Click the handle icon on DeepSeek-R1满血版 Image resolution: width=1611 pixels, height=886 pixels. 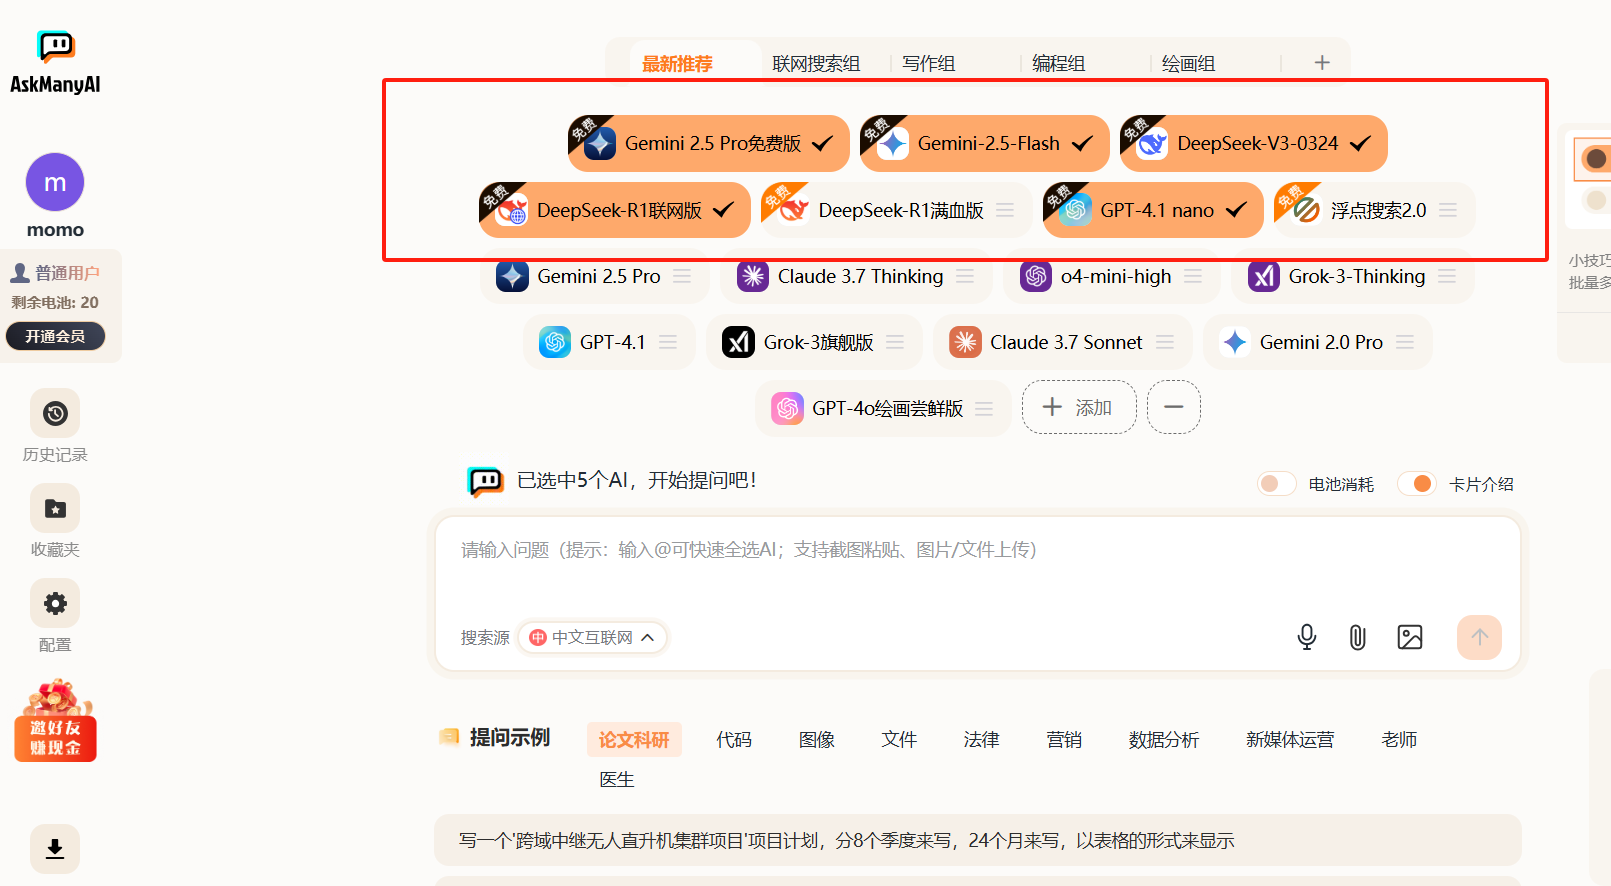(1005, 210)
